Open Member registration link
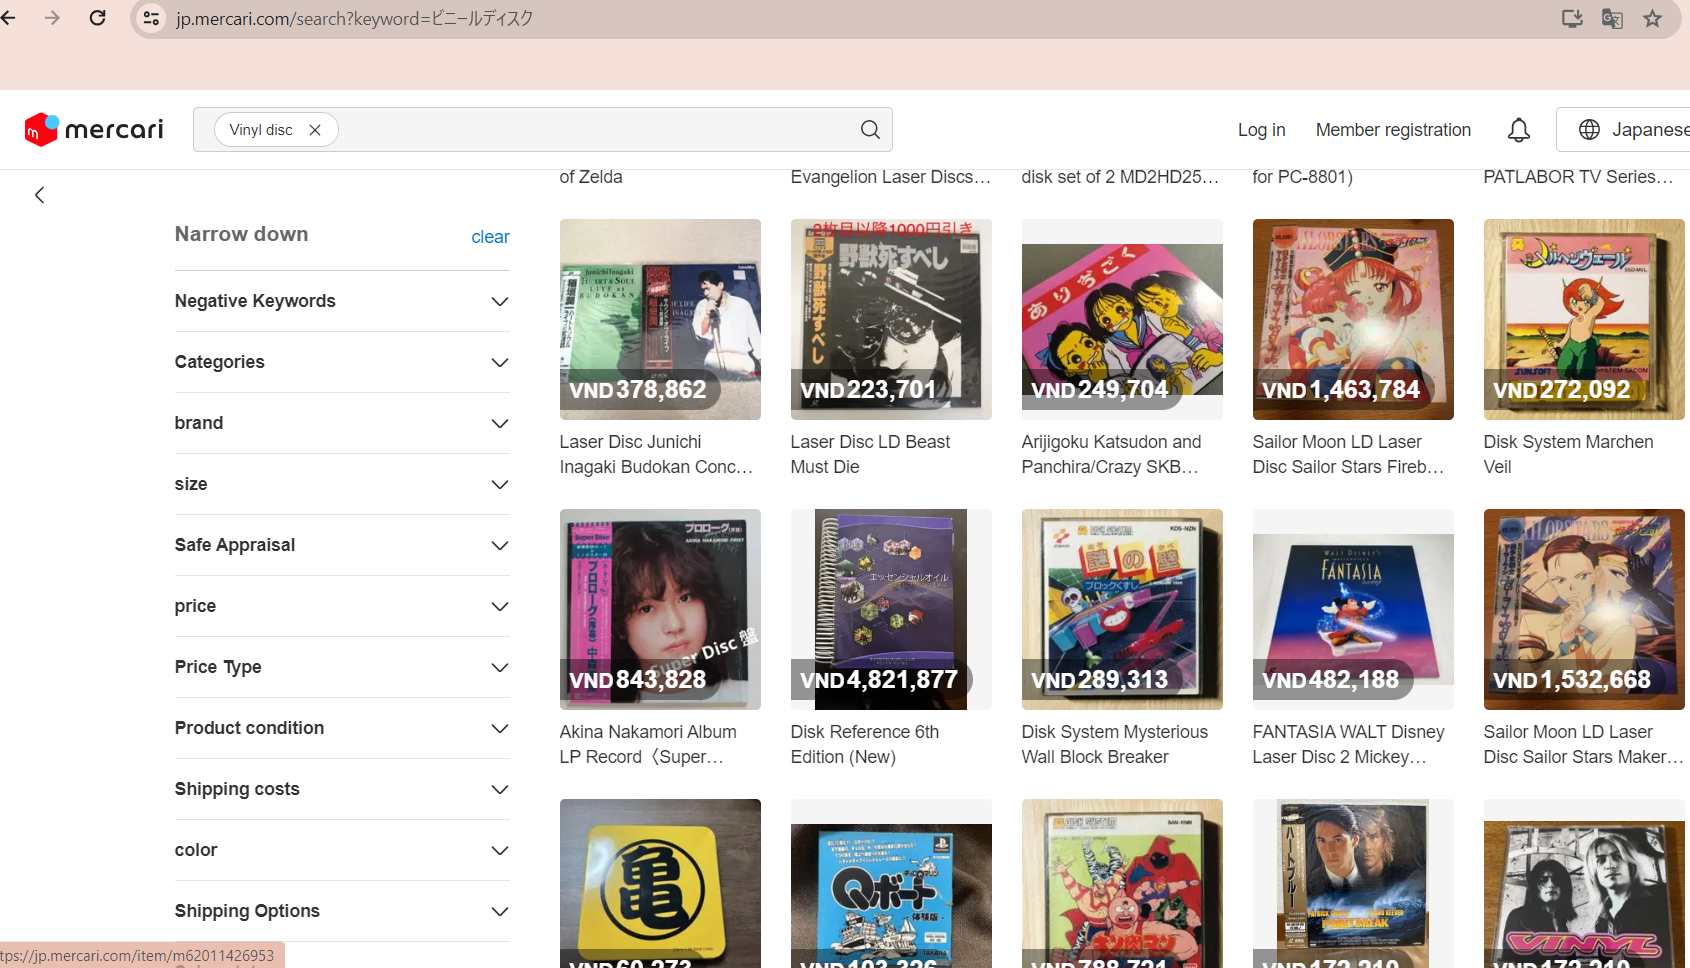Screen dimensions: 1690x968 [1393, 130]
